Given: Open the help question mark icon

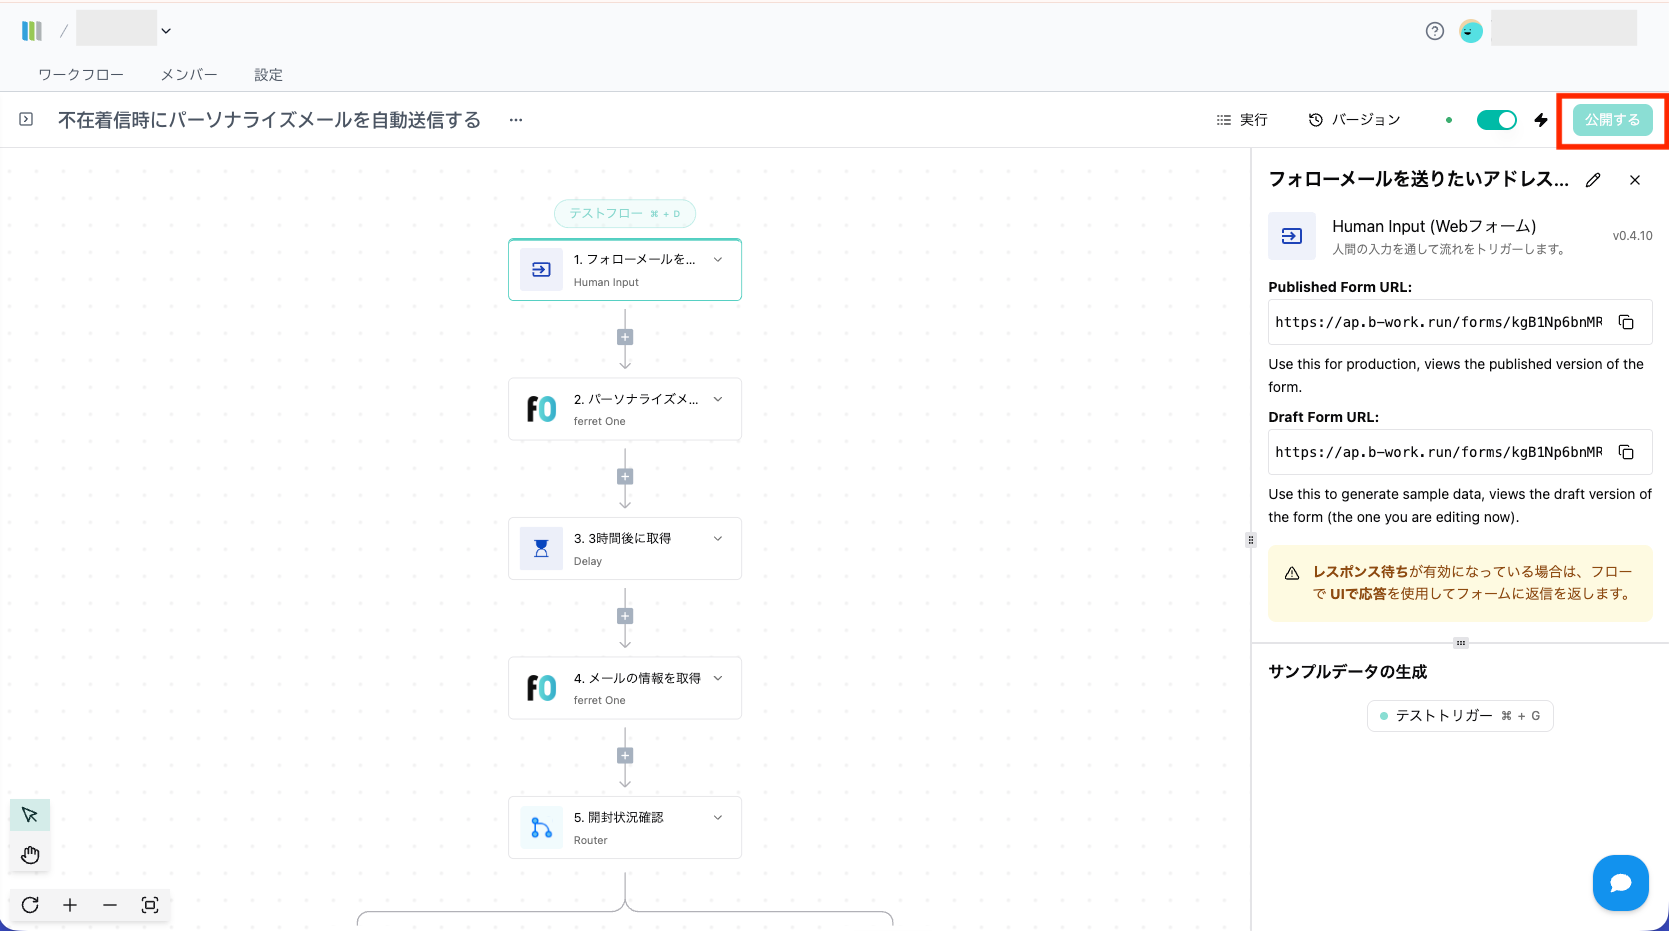Looking at the screenshot, I should tap(1435, 31).
